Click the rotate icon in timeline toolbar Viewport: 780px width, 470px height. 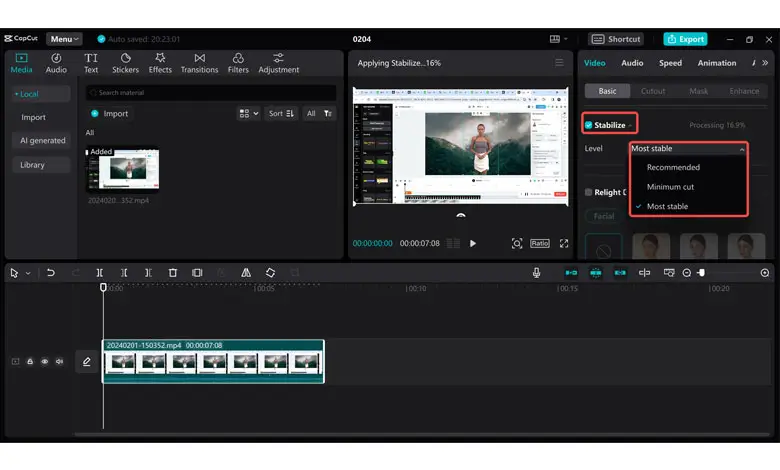[270, 273]
